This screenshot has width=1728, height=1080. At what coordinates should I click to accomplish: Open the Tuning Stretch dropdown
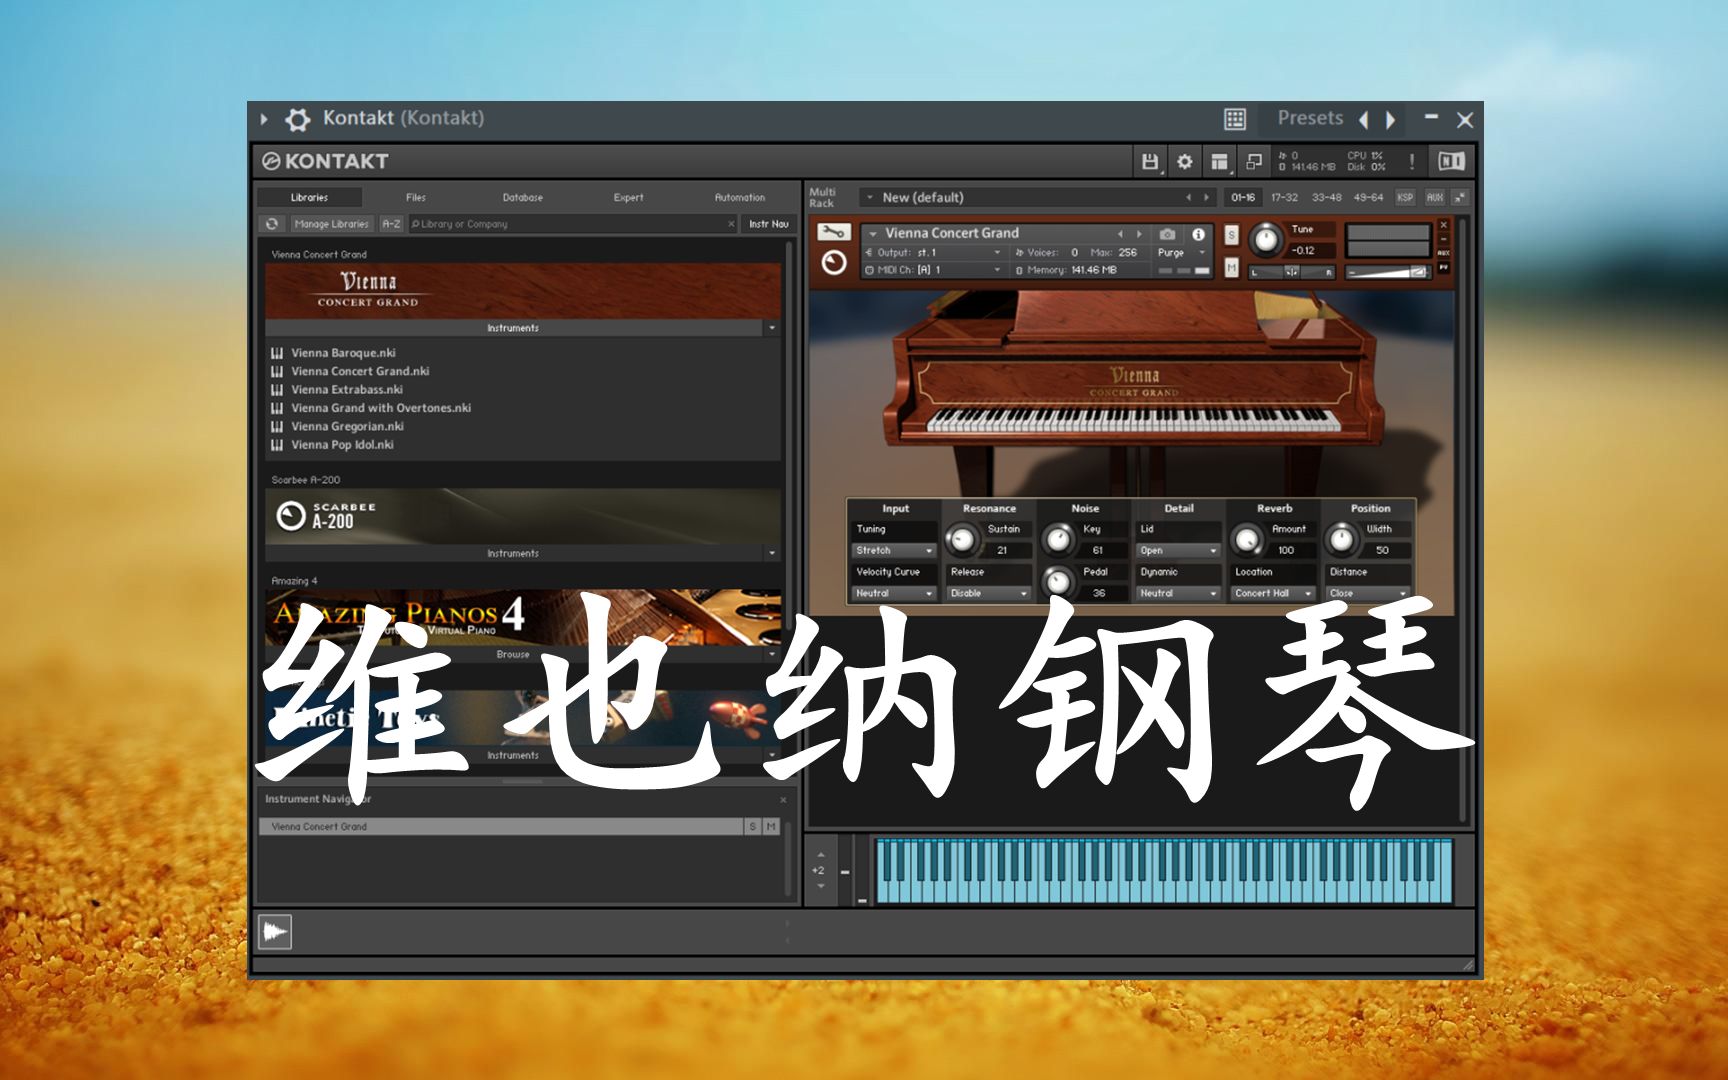[x=894, y=551]
